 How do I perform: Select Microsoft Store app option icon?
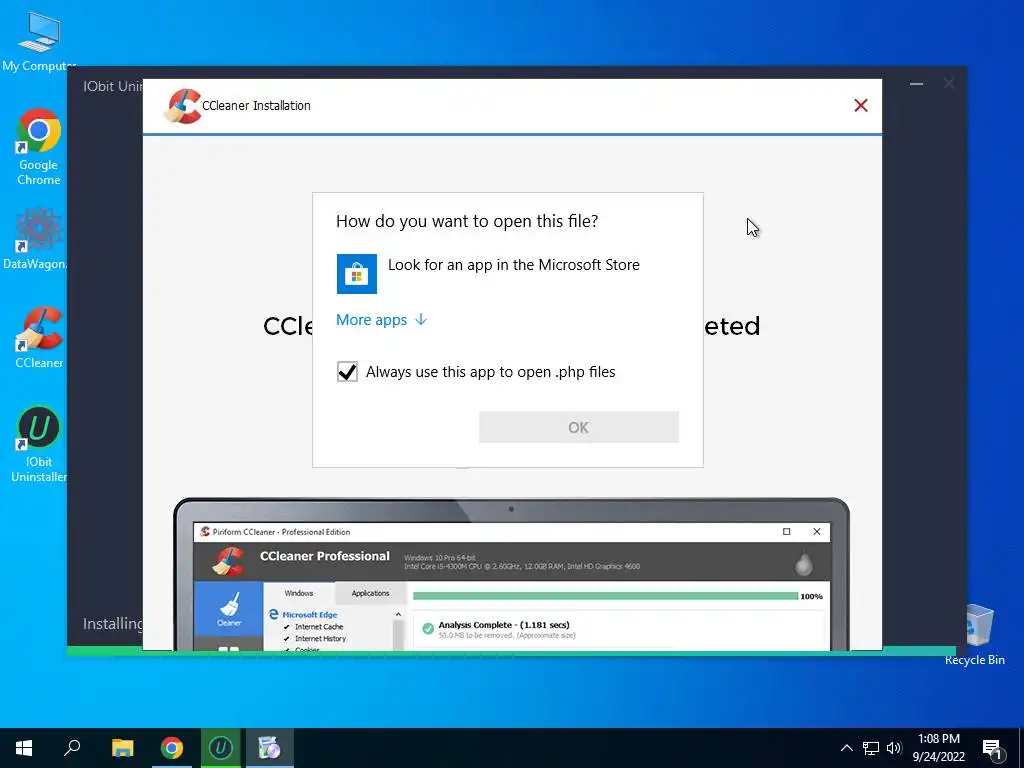tap(357, 274)
